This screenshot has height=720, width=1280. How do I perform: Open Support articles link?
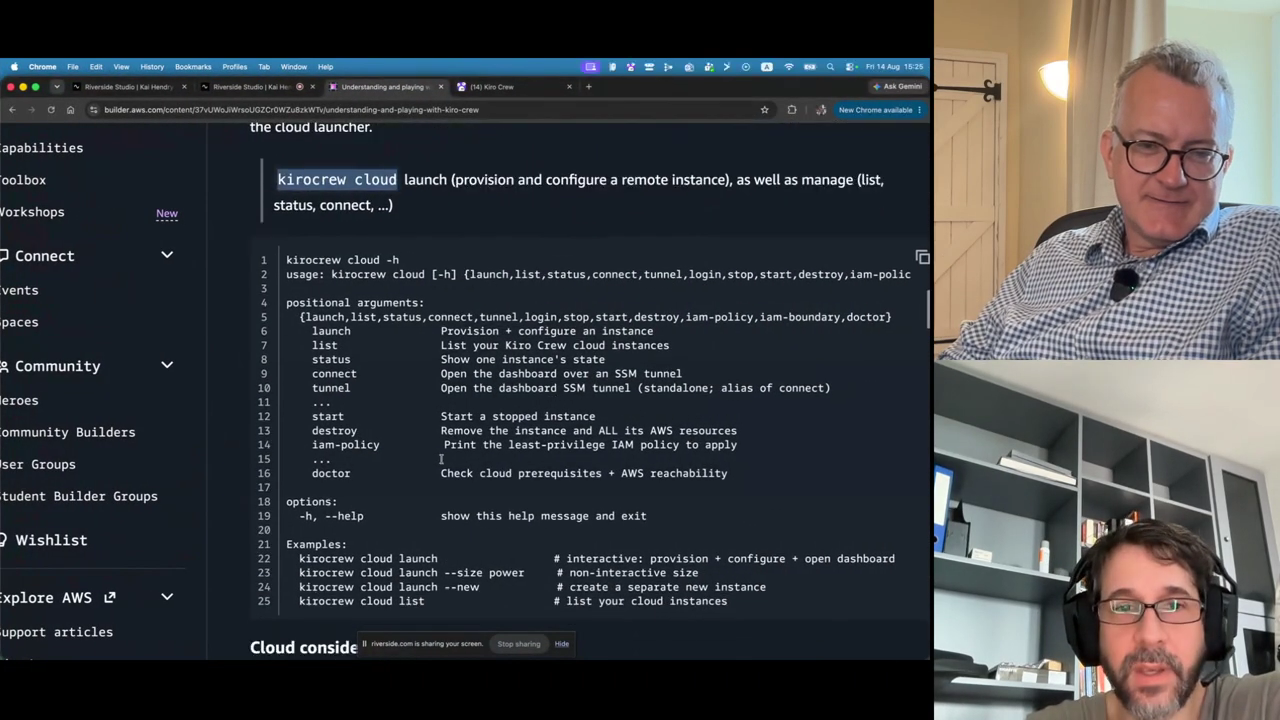click(x=56, y=632)
